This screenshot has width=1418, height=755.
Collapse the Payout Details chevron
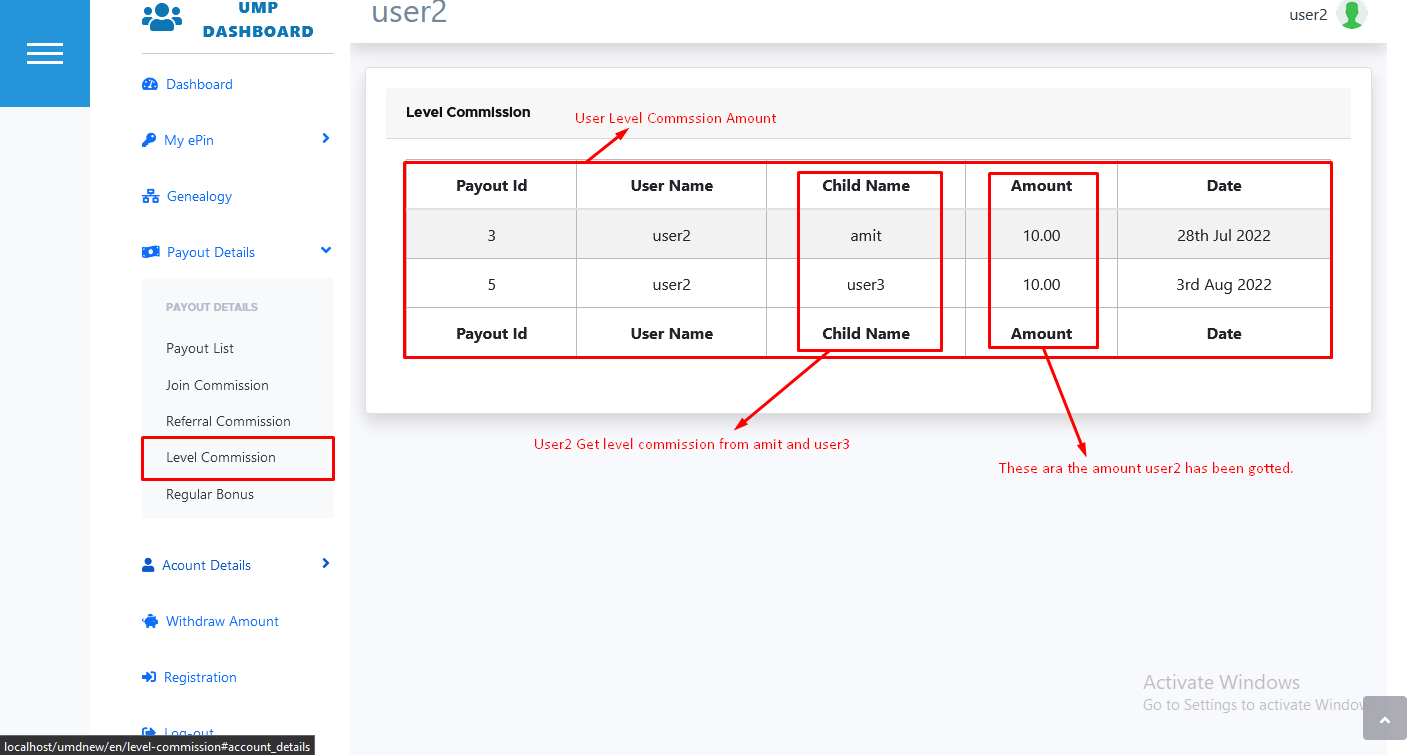[325, 251]
